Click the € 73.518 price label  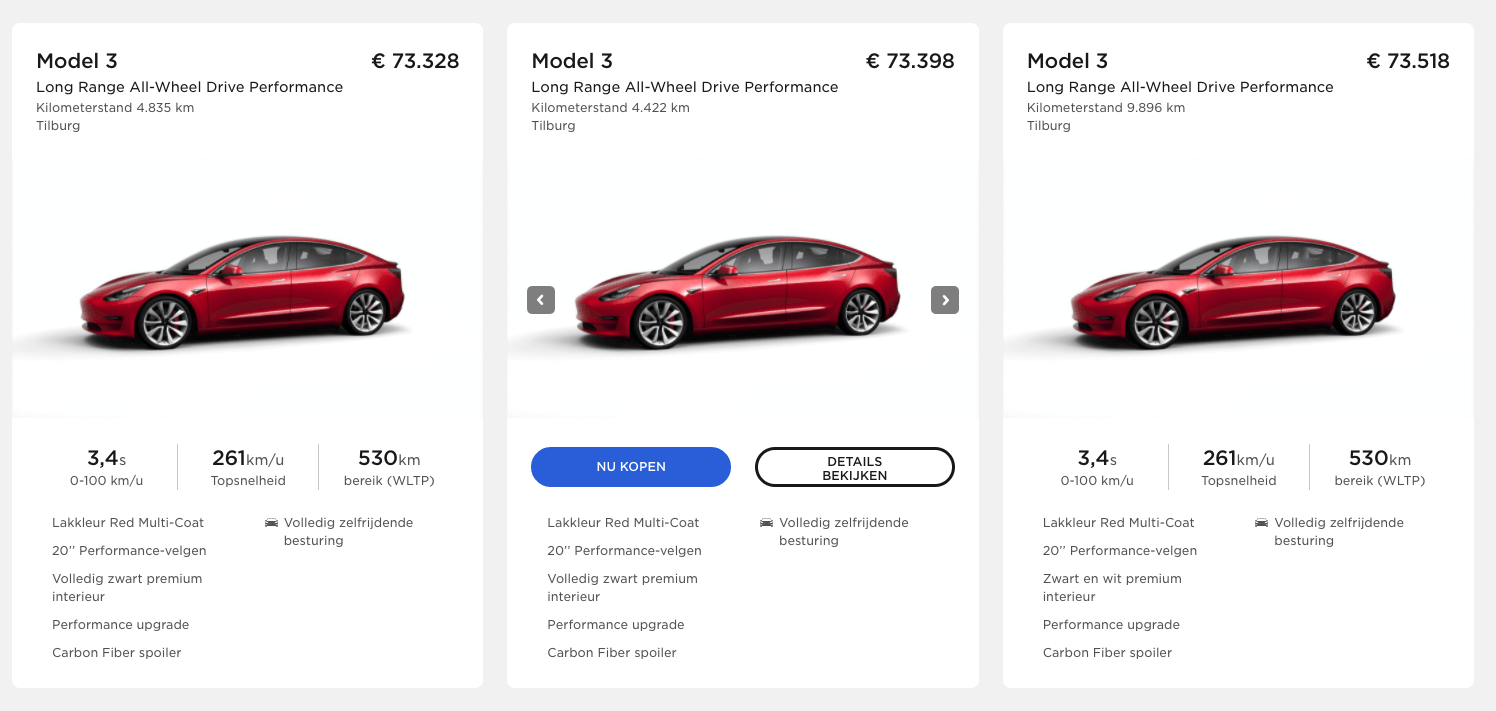1408,61
